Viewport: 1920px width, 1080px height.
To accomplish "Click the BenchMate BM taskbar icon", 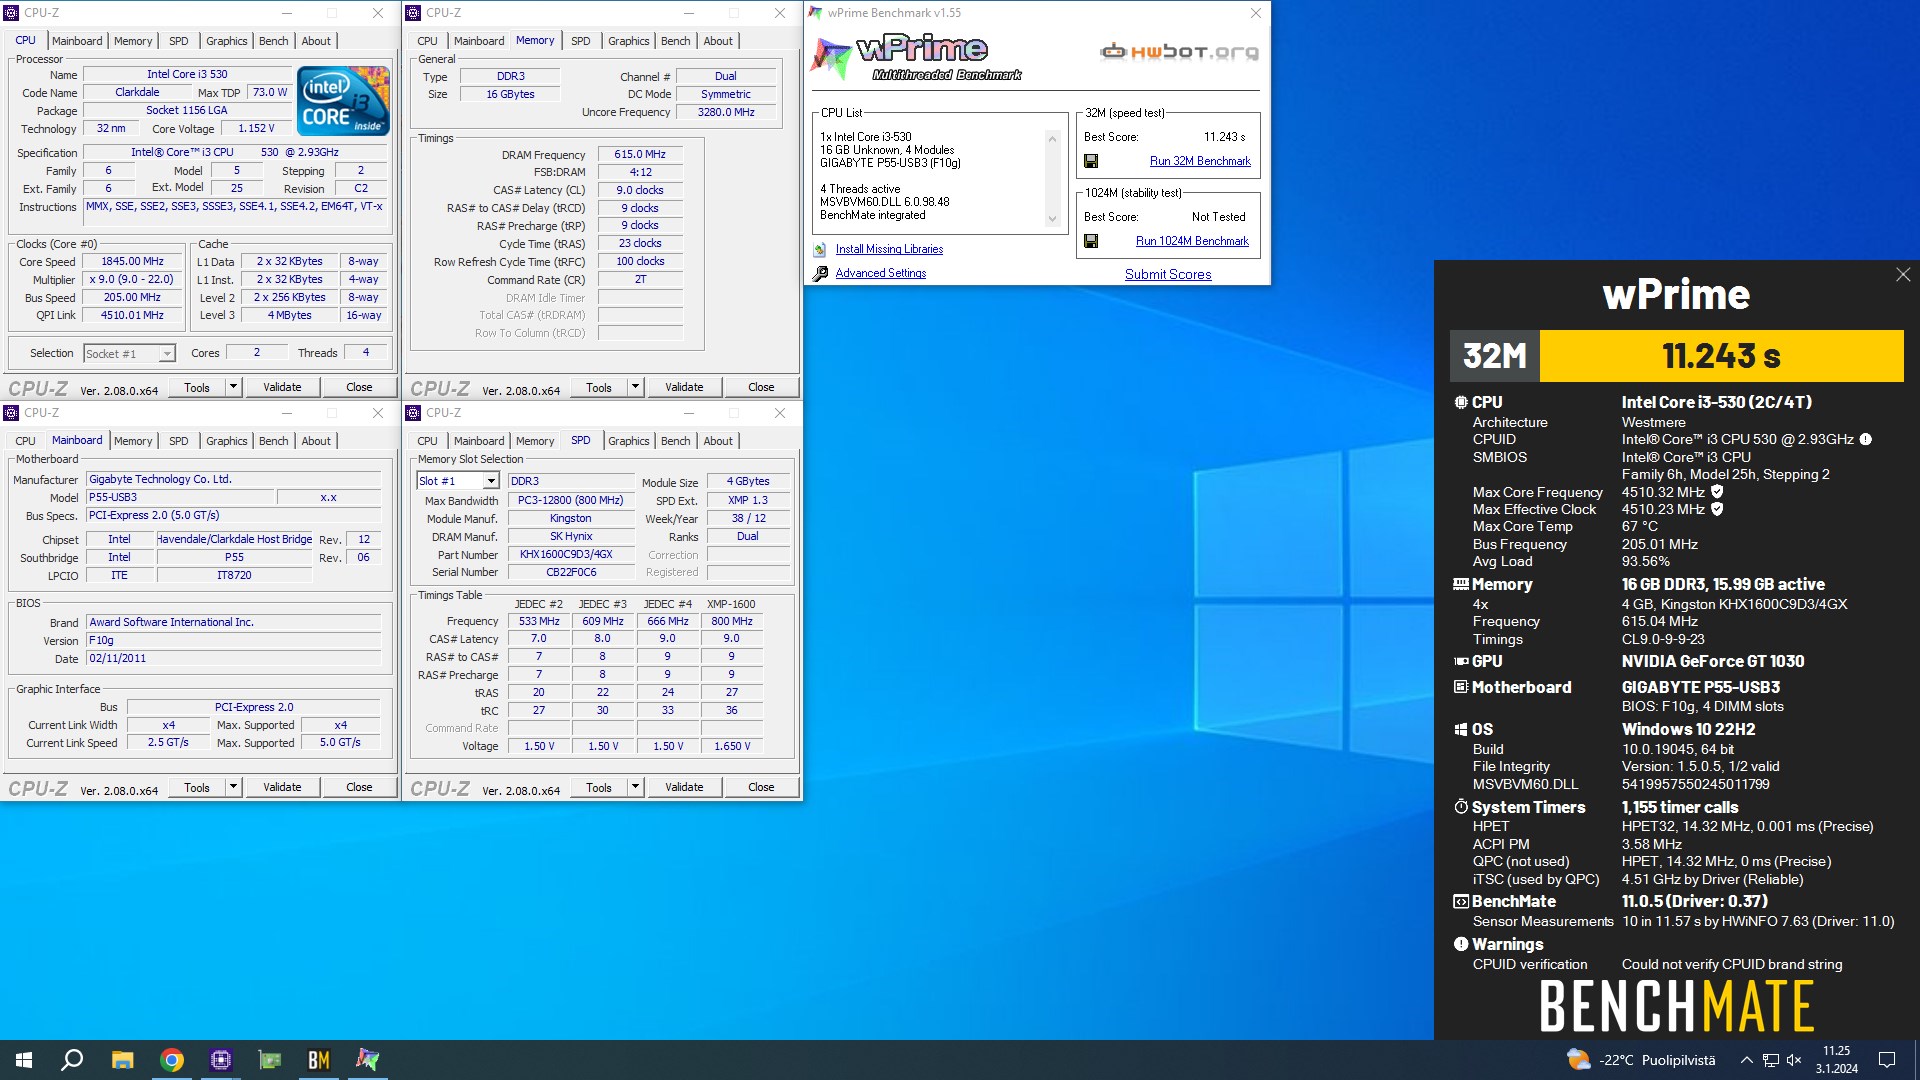I will tap(319, 1060).
